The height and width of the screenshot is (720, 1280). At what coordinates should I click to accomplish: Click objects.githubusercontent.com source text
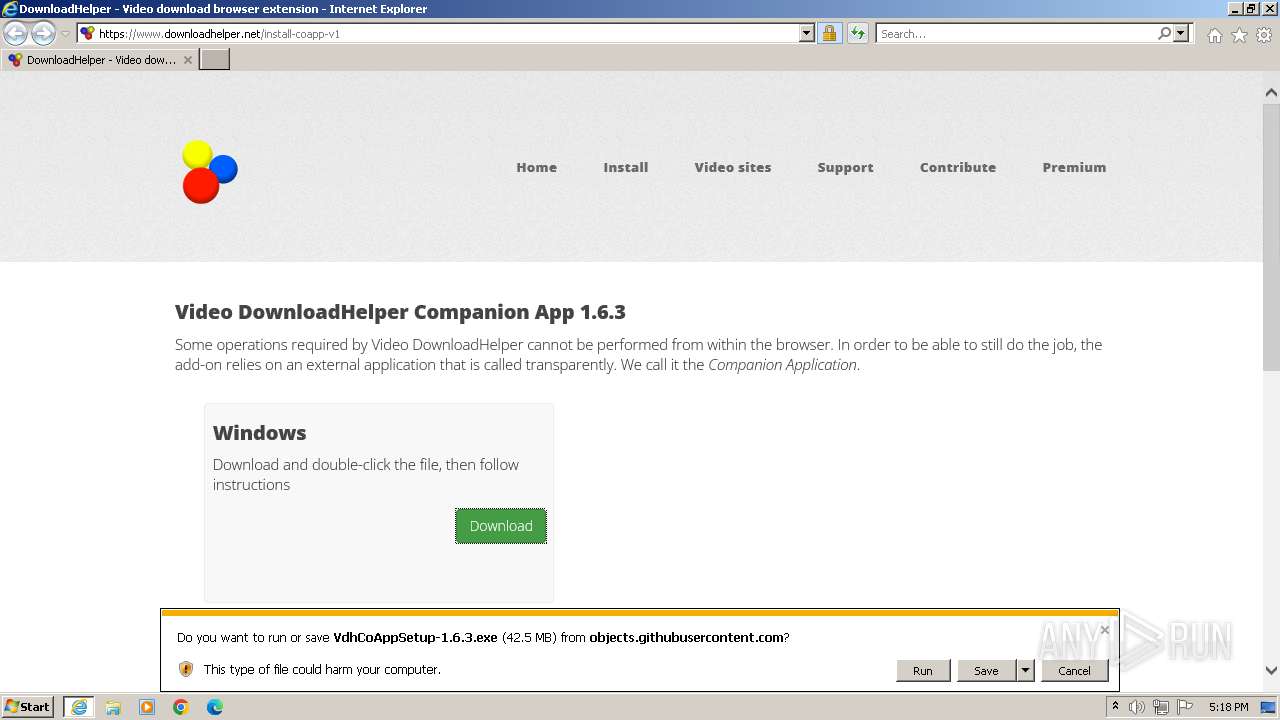tap(686, 637)
